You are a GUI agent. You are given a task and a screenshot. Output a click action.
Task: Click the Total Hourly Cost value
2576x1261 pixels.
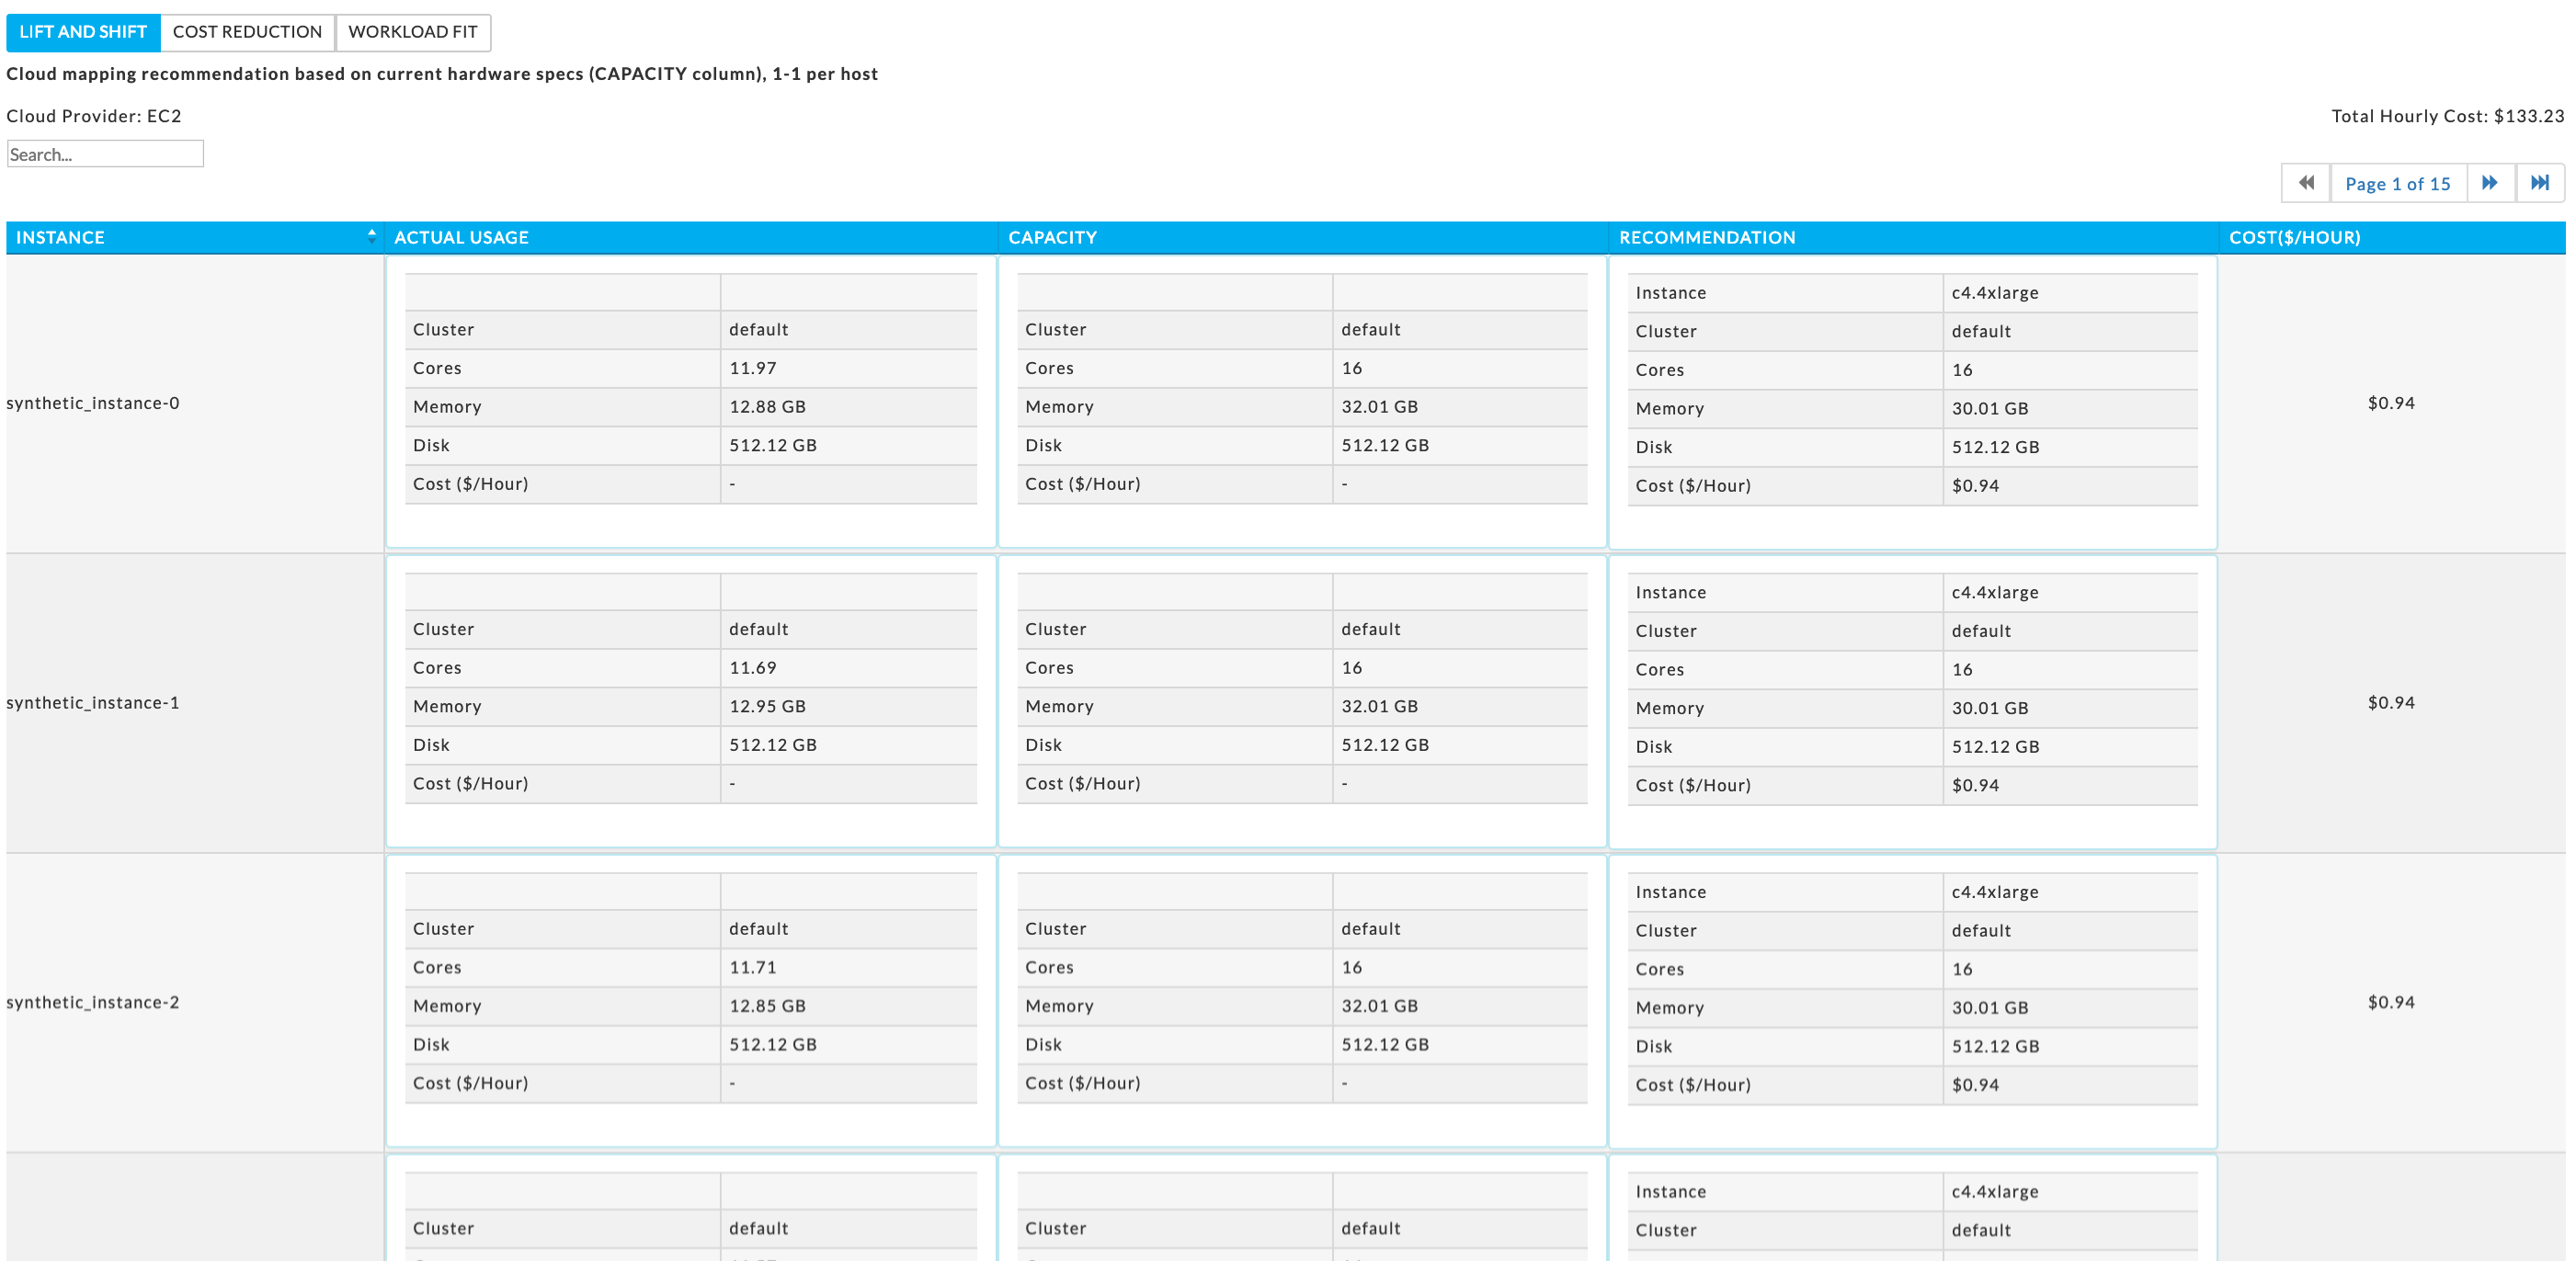tap(2528, 116)
